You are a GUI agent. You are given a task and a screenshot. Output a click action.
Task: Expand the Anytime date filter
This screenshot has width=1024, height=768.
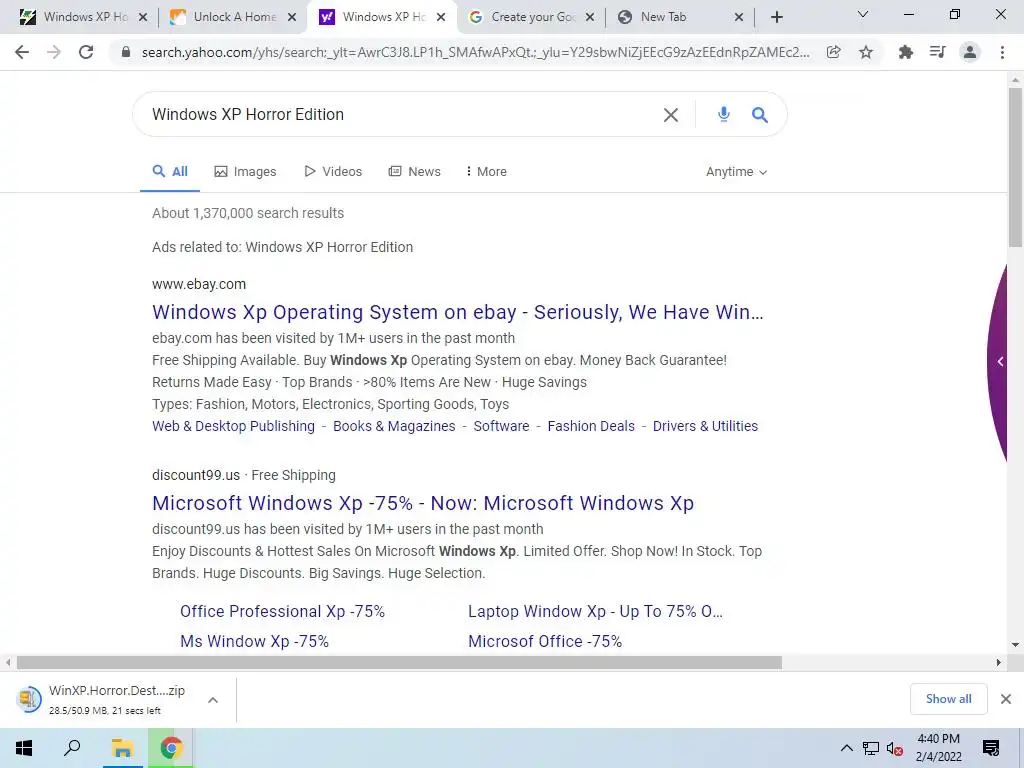coord(737,172)
